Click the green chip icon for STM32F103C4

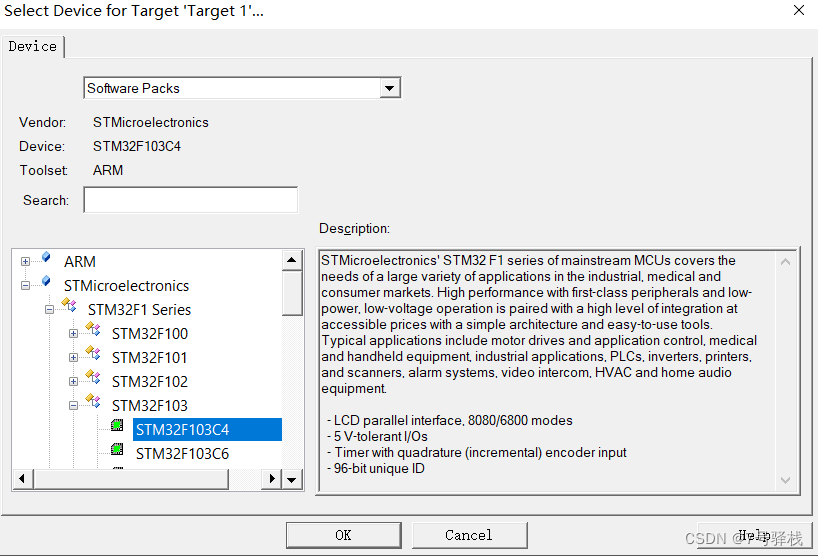point(117,425)
